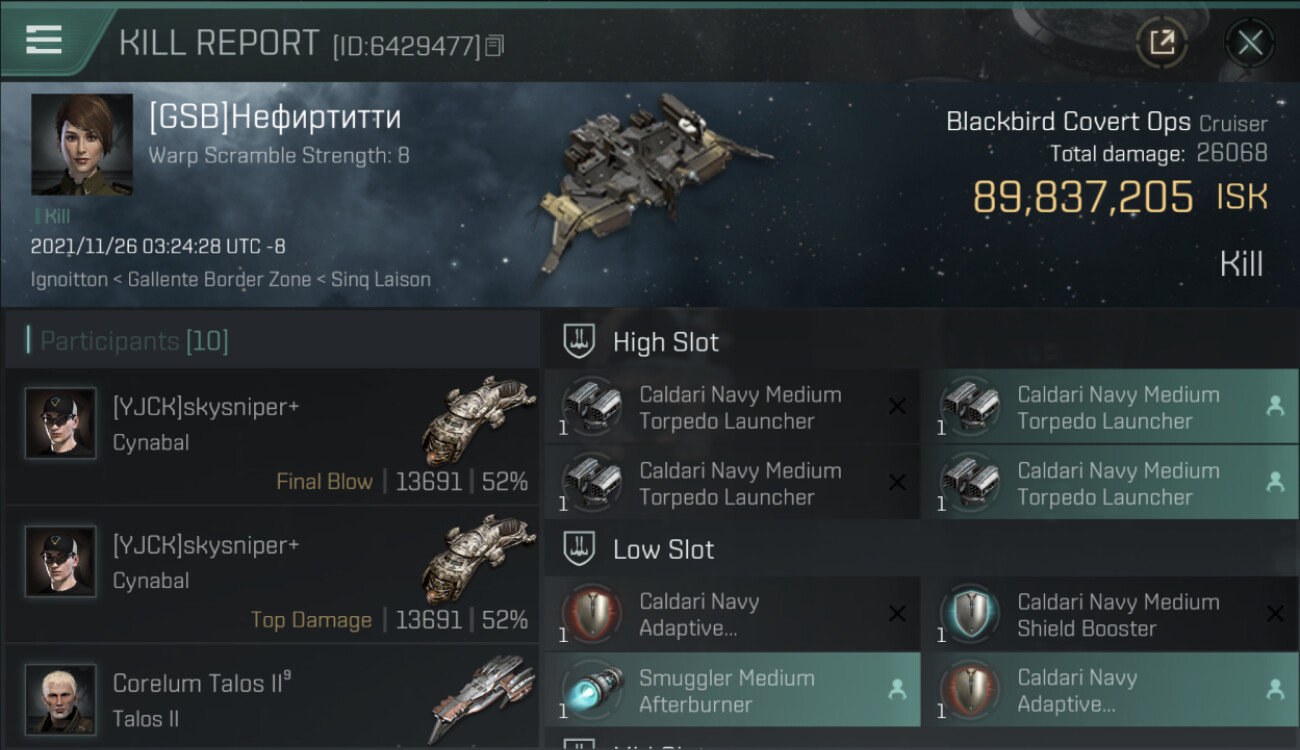Image resolution: width=1300 pixels, height=750 pixels.
Task: Select the Participants tab header
Action: pos(134,341)
